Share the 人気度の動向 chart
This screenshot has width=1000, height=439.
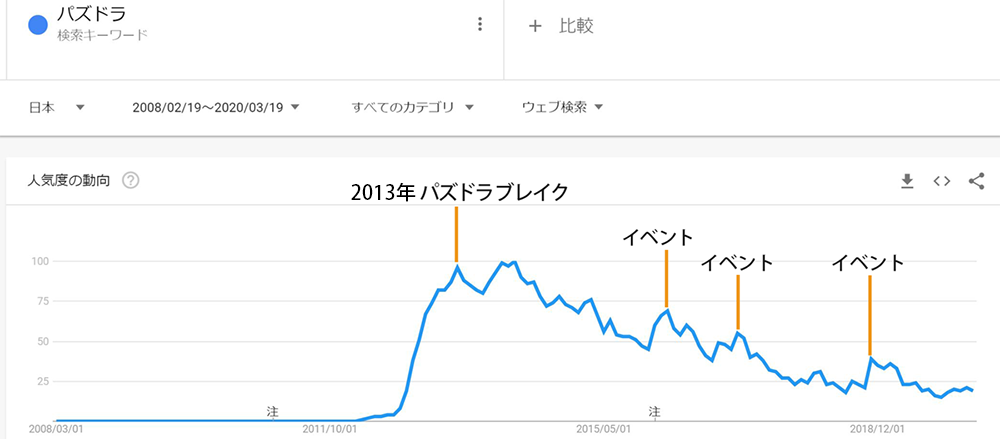976,181
